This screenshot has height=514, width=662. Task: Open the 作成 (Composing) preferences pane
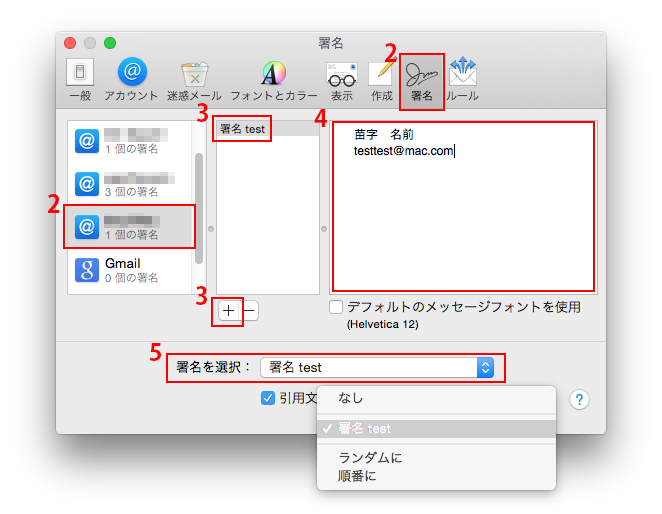382,82
